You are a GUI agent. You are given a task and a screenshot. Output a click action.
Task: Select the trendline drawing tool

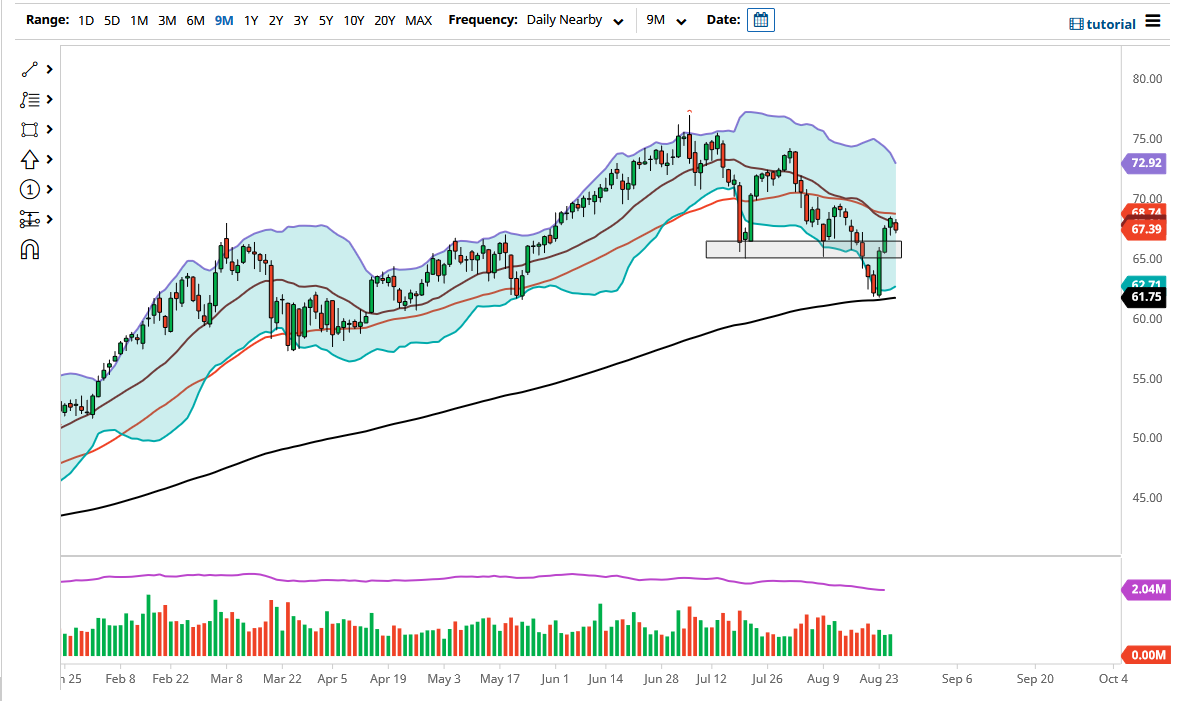coord(28,69)
